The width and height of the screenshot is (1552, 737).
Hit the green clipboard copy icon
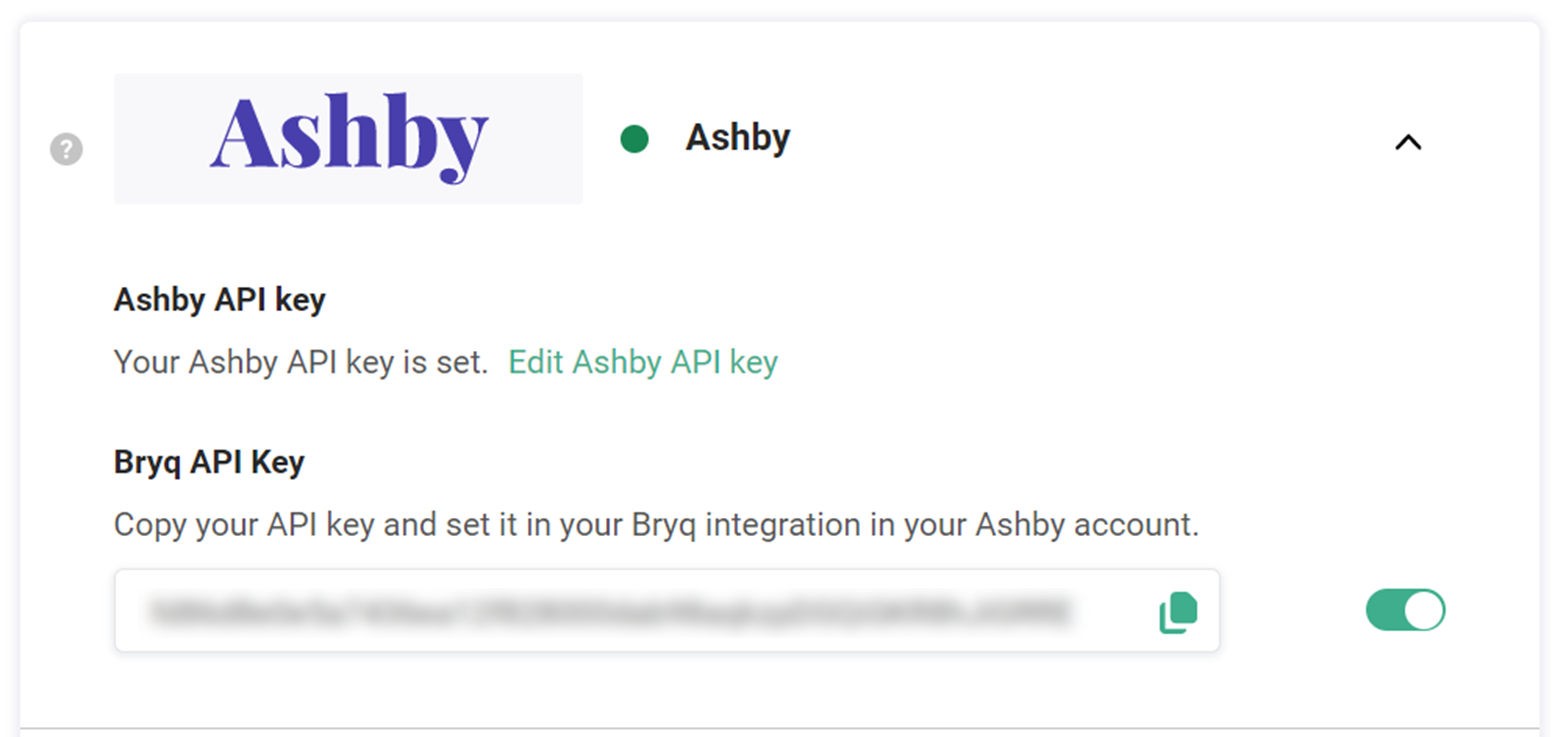coord(1178,612)
